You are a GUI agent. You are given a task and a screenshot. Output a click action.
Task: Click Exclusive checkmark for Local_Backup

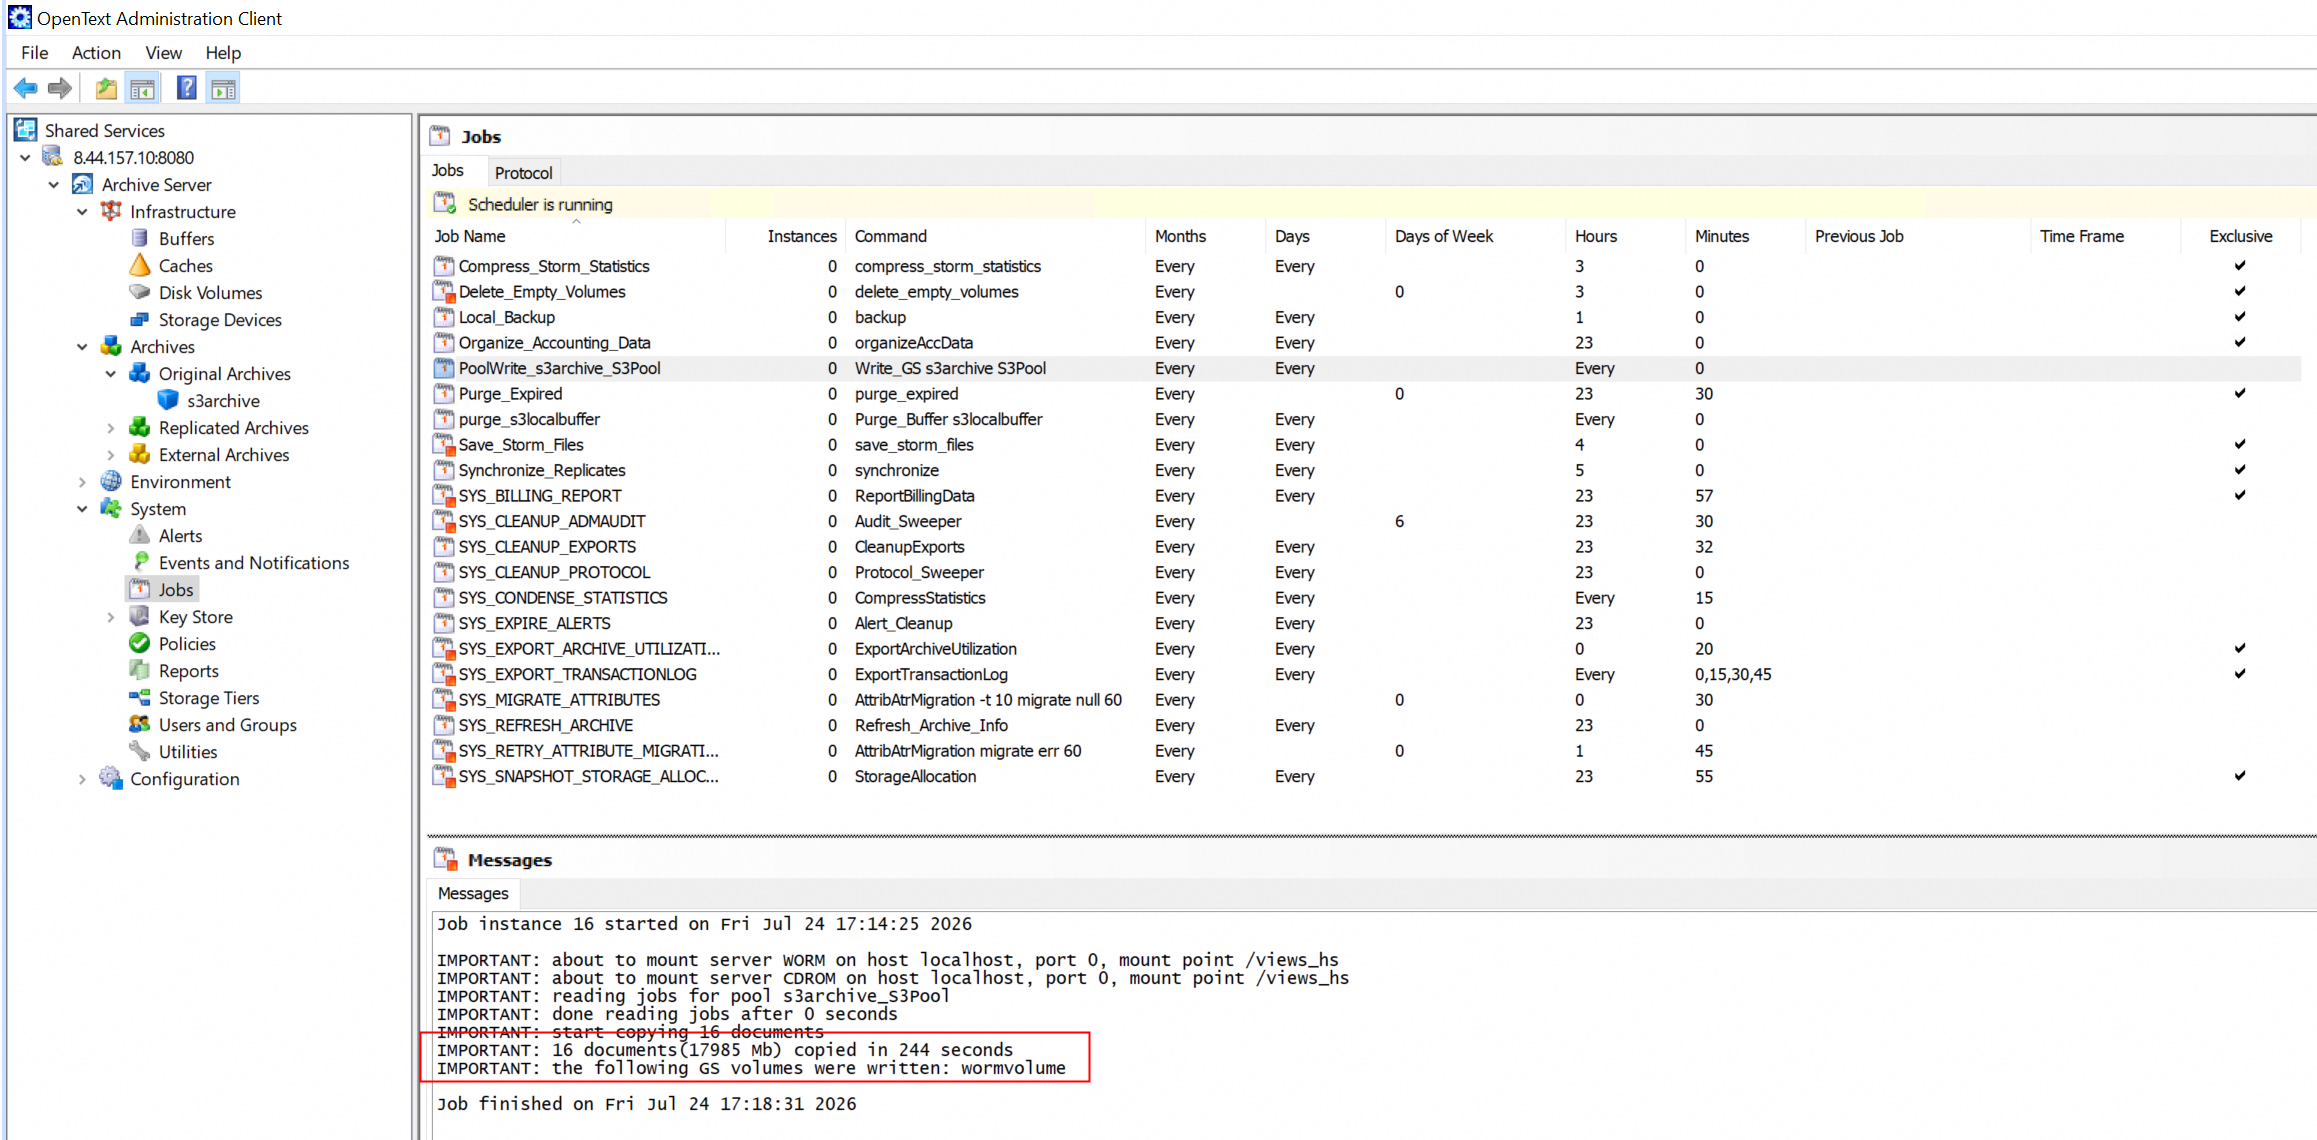tap(2240, 316)
